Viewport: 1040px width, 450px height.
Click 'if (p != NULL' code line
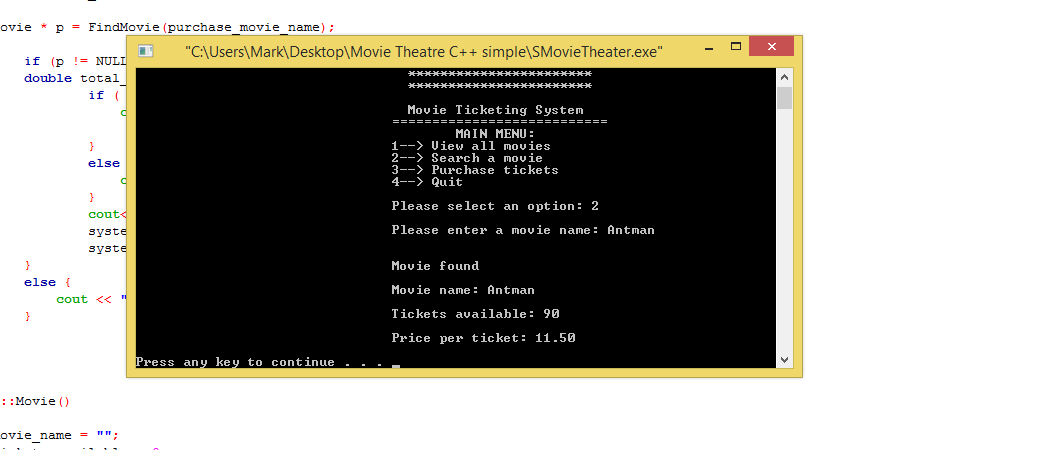point(75,61)
